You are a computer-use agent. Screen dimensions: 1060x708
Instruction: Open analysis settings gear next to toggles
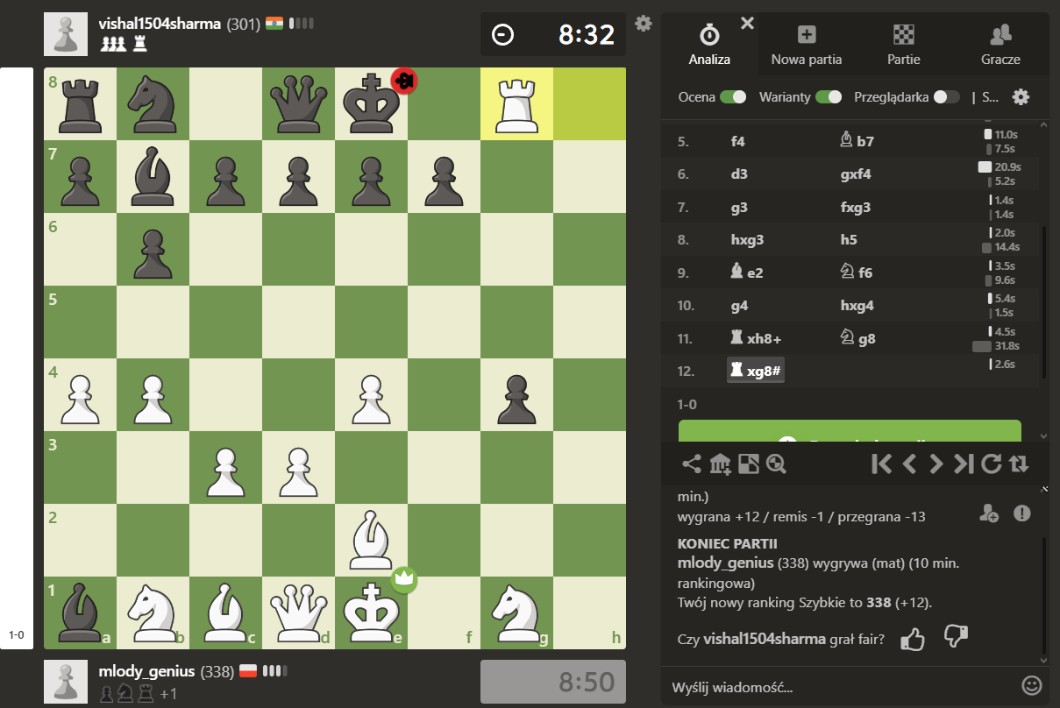pyautogui.click(x=1020, y=97)
